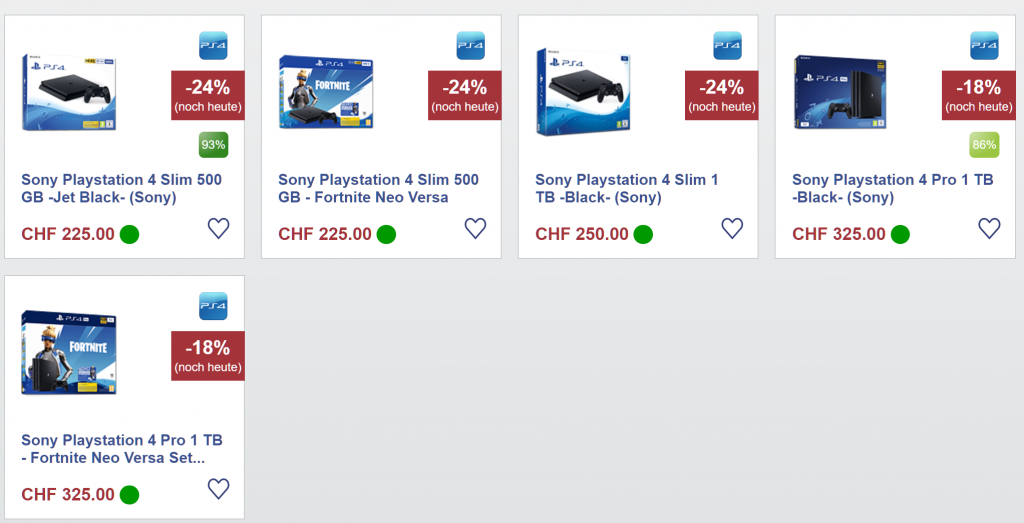The image size is (1024, 523).
Task: Favorite the PS4 Slim 500 GB Jet Black
Action: (x=219, y=228)
